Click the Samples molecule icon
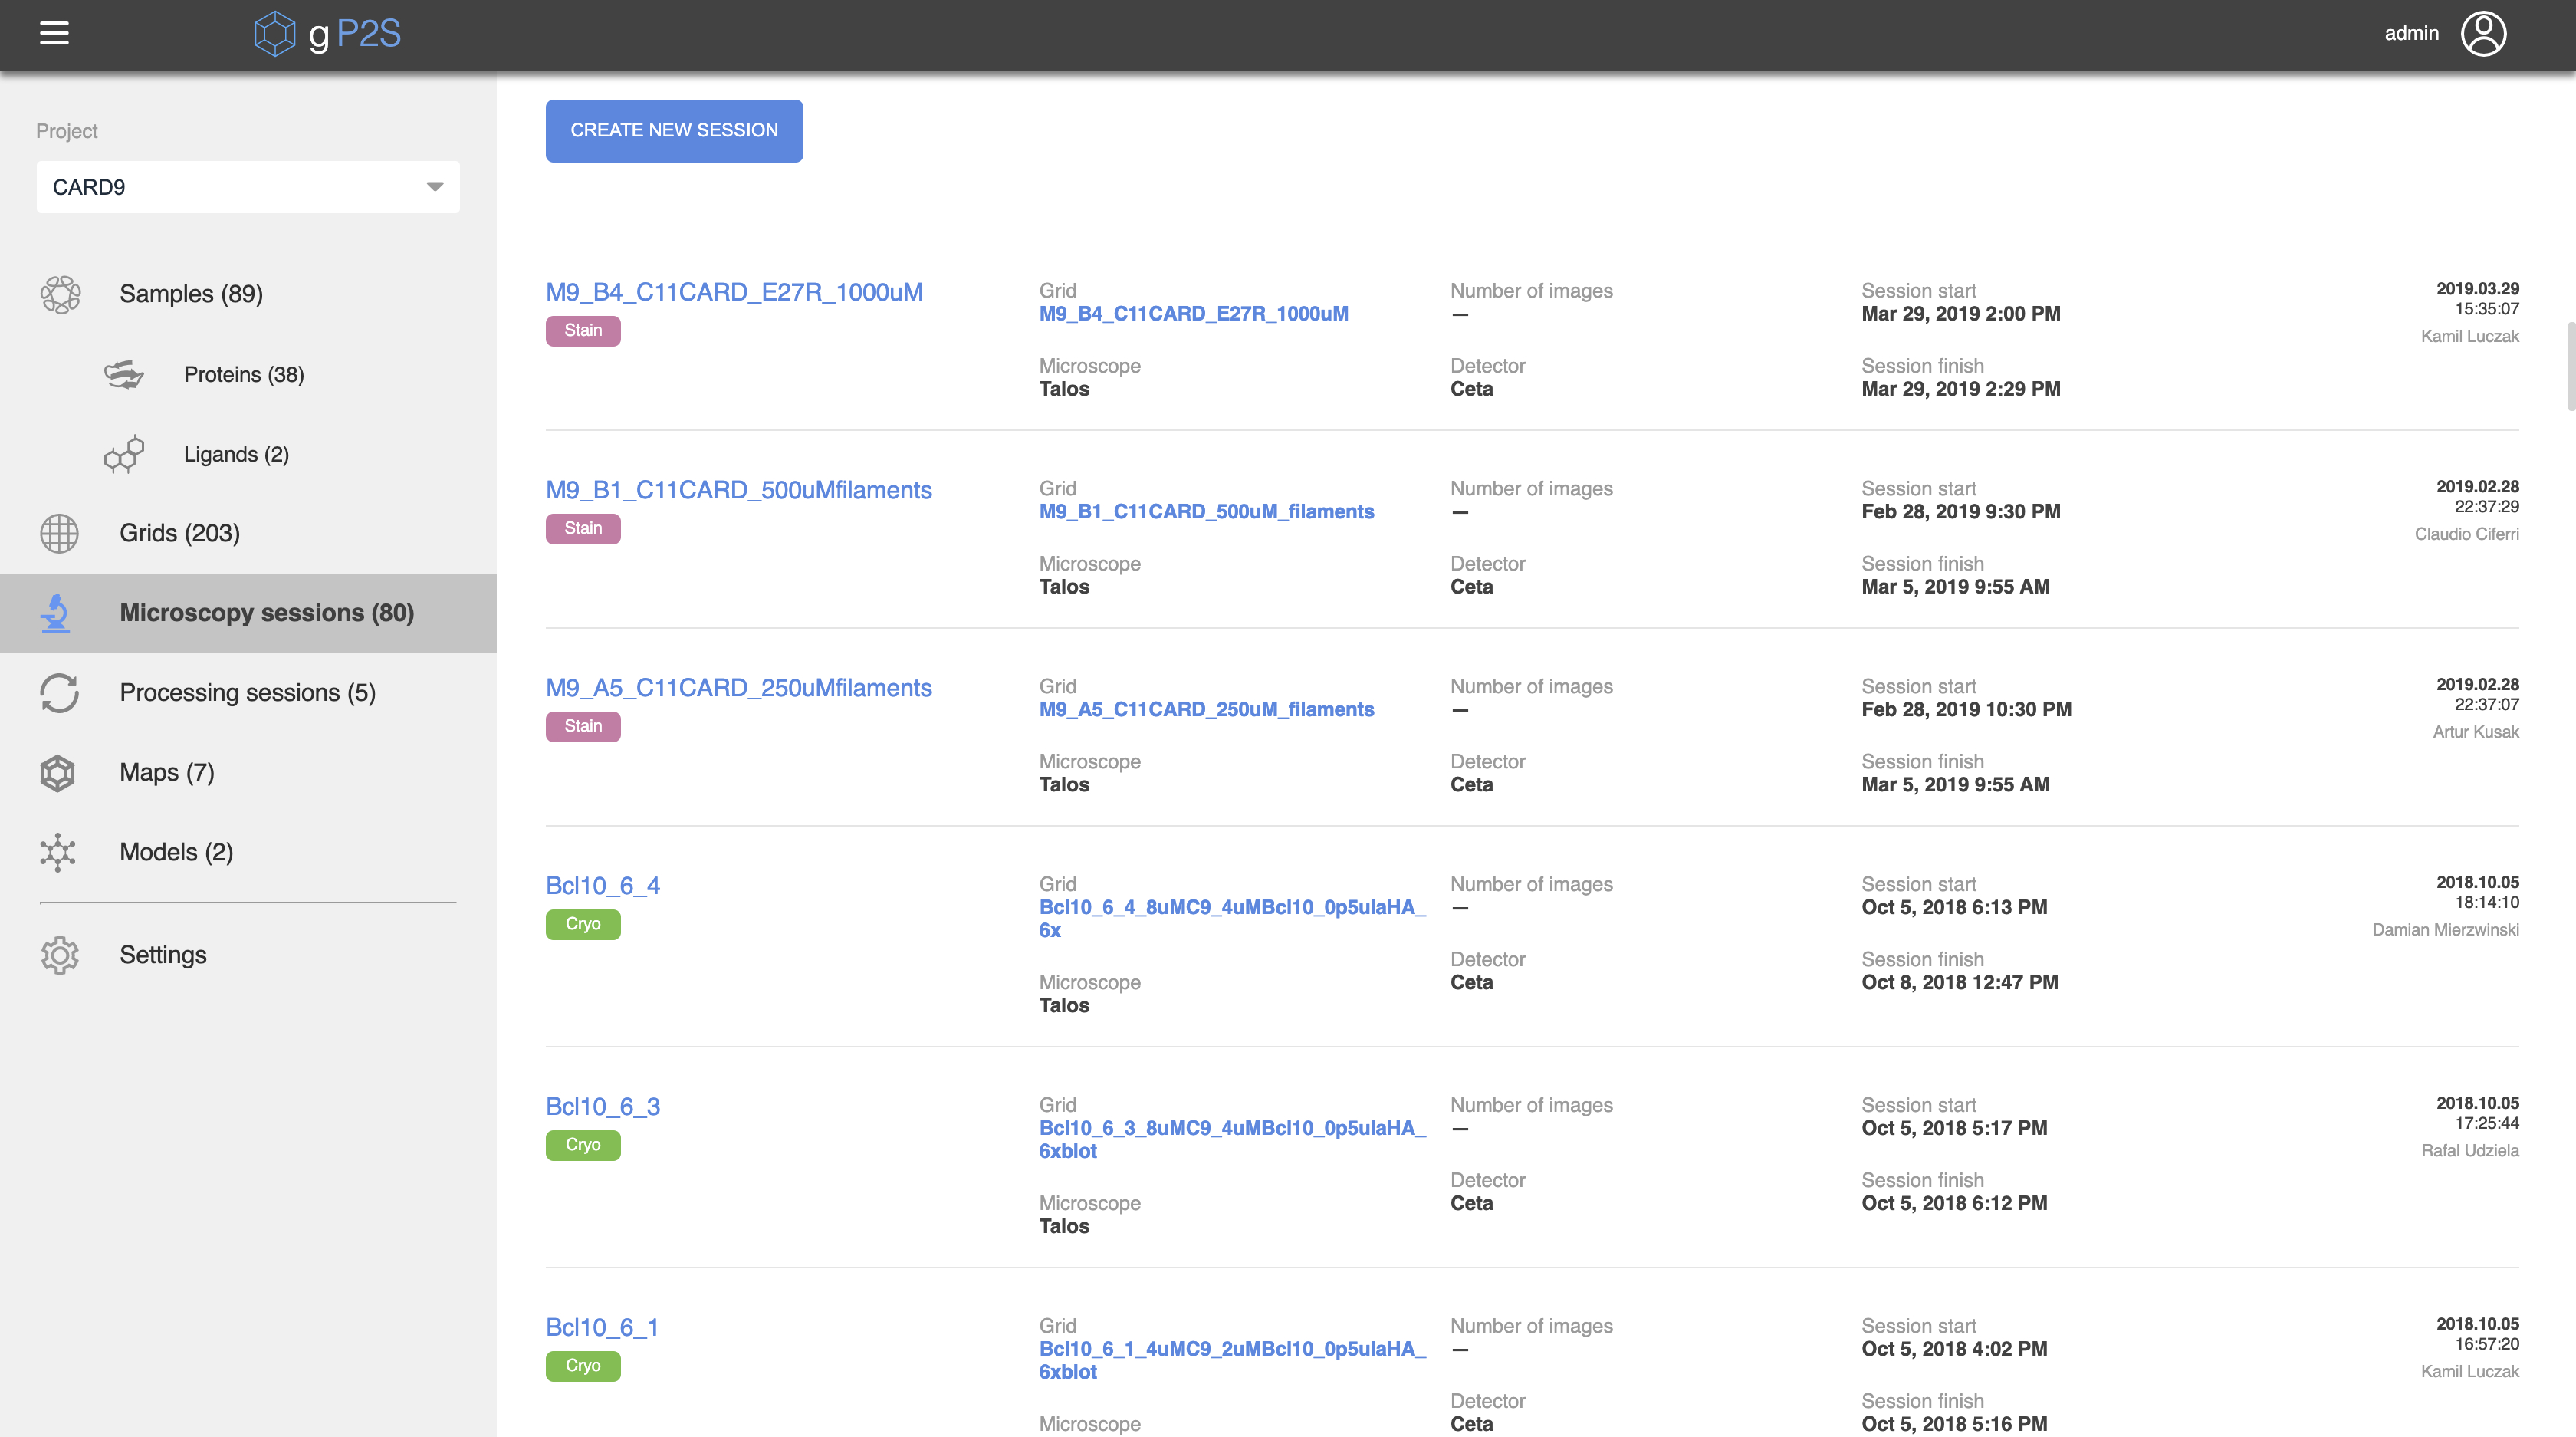Screen dimensions: 2576x1437 [x=60, y=294]
